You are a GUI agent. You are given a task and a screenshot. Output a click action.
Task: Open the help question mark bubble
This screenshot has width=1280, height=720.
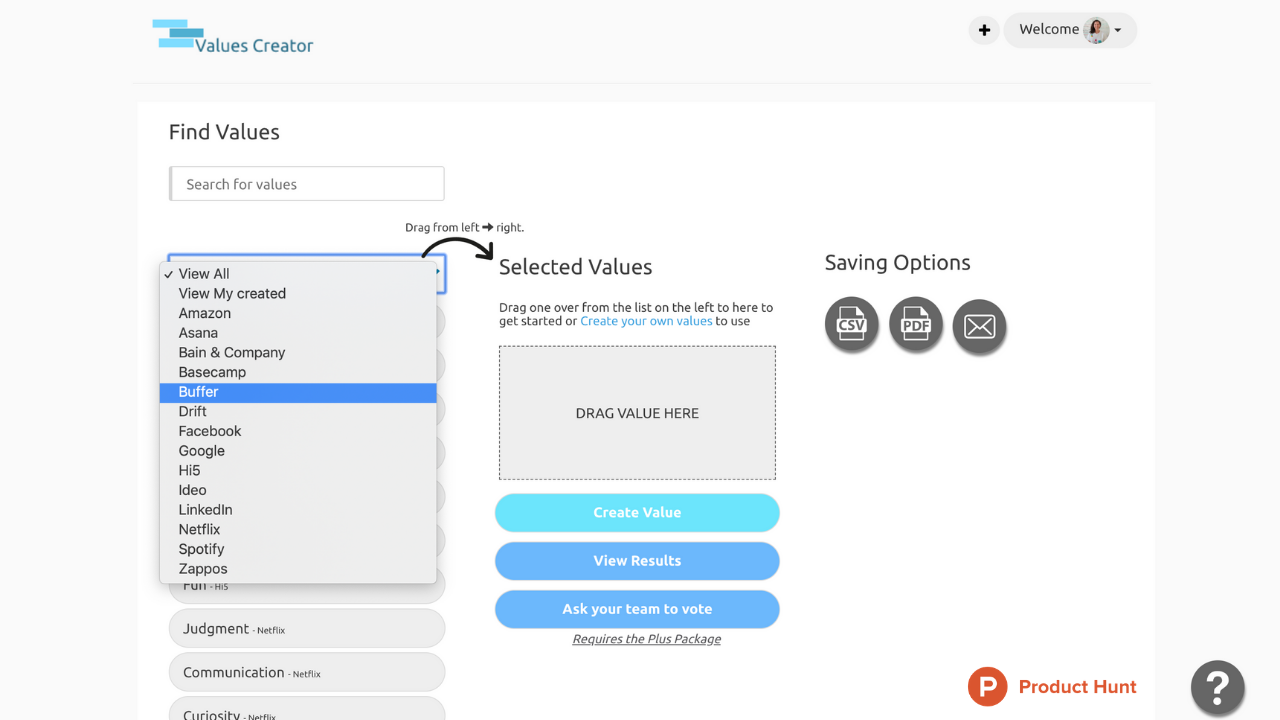(1217, 687)
